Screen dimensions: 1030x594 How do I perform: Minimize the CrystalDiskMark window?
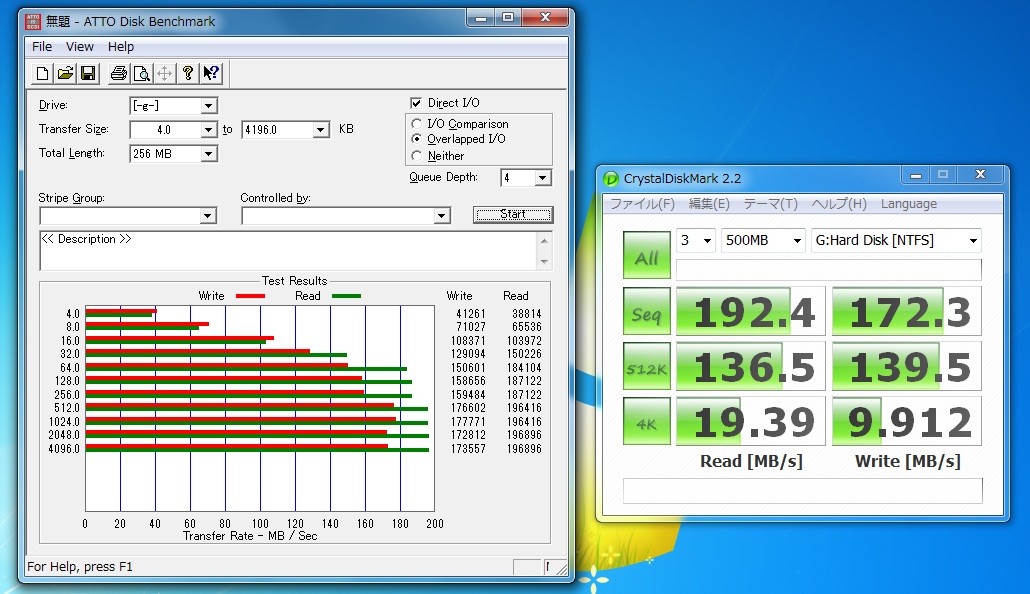[x=916, y=175]
